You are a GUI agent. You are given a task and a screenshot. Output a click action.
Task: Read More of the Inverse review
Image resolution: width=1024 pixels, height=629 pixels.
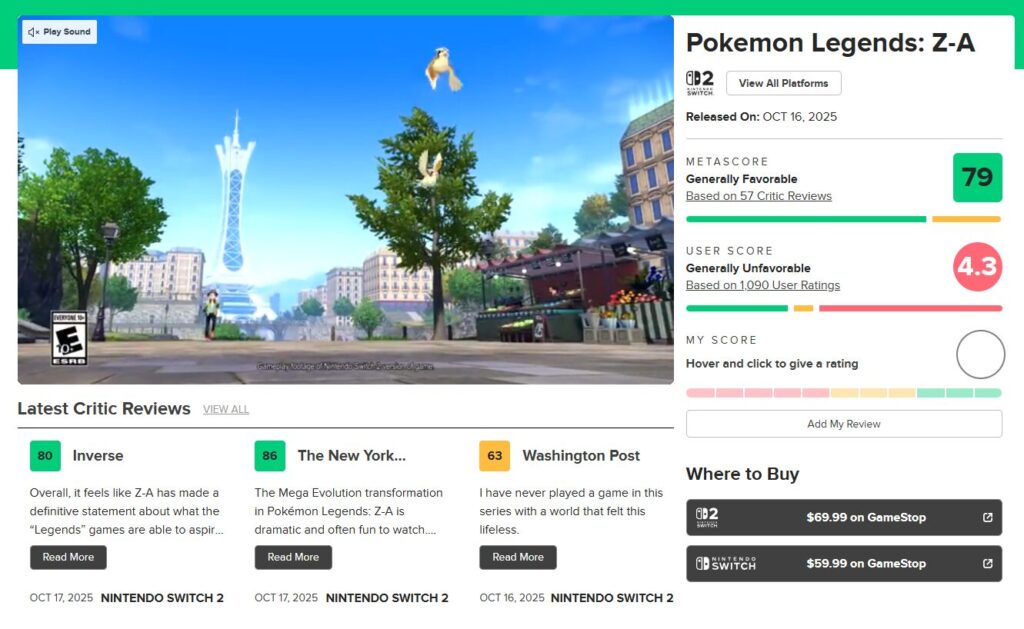(68, 557)
